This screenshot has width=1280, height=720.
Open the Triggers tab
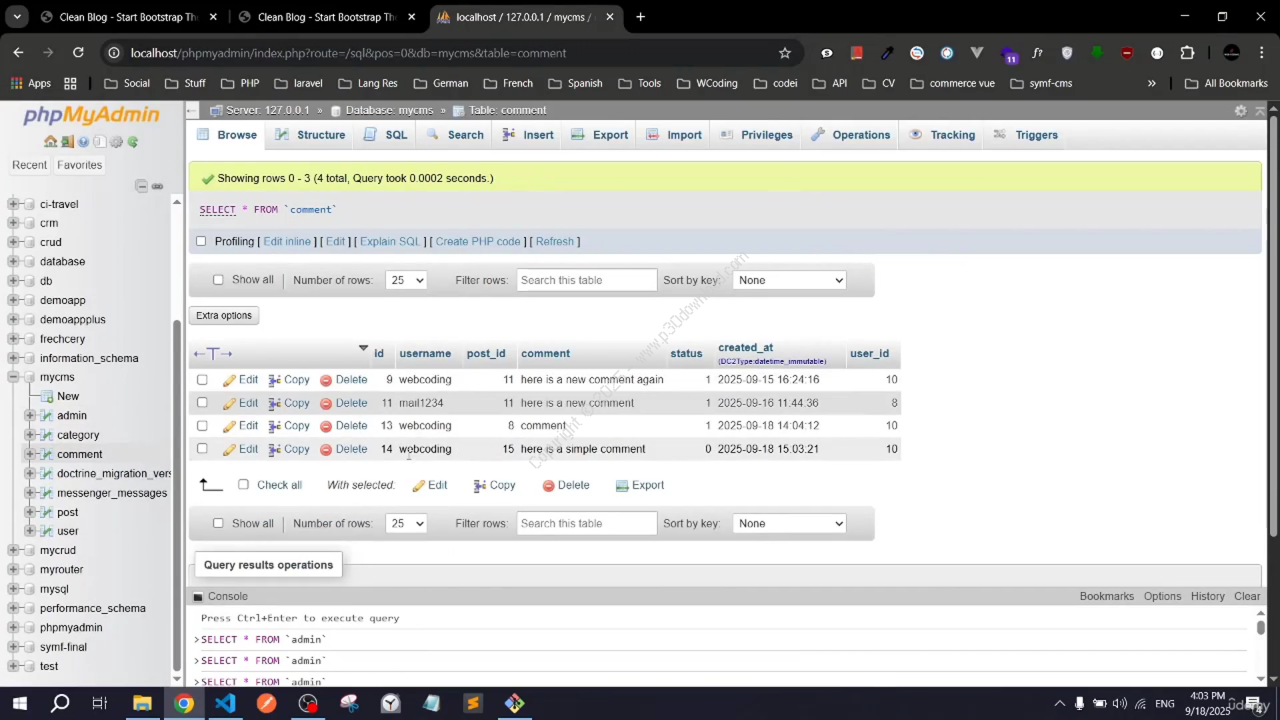tap(1025, 135)
